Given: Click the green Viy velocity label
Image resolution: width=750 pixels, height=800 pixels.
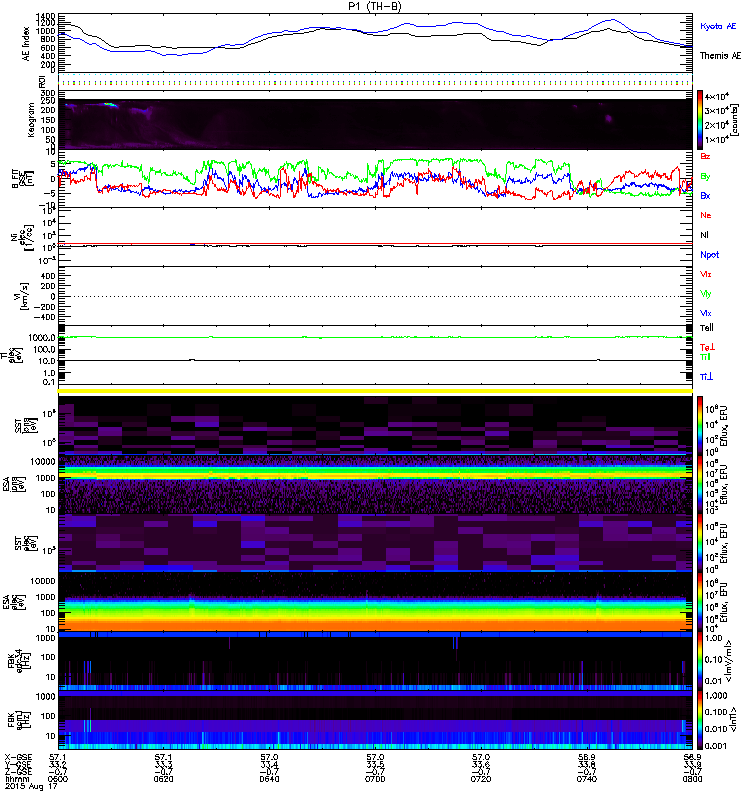Looking at the screenshot, I should tap(706, 293).
